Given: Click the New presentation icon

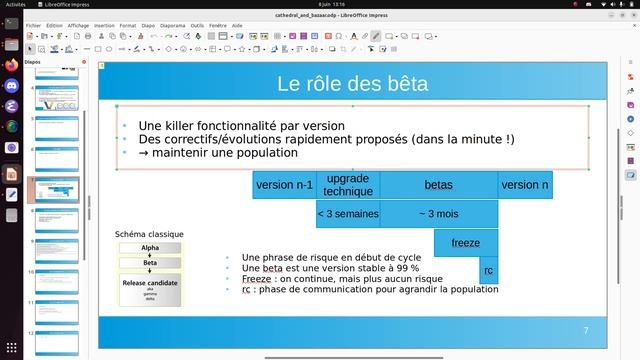Looking at the screenshot, I should (30, 36).
